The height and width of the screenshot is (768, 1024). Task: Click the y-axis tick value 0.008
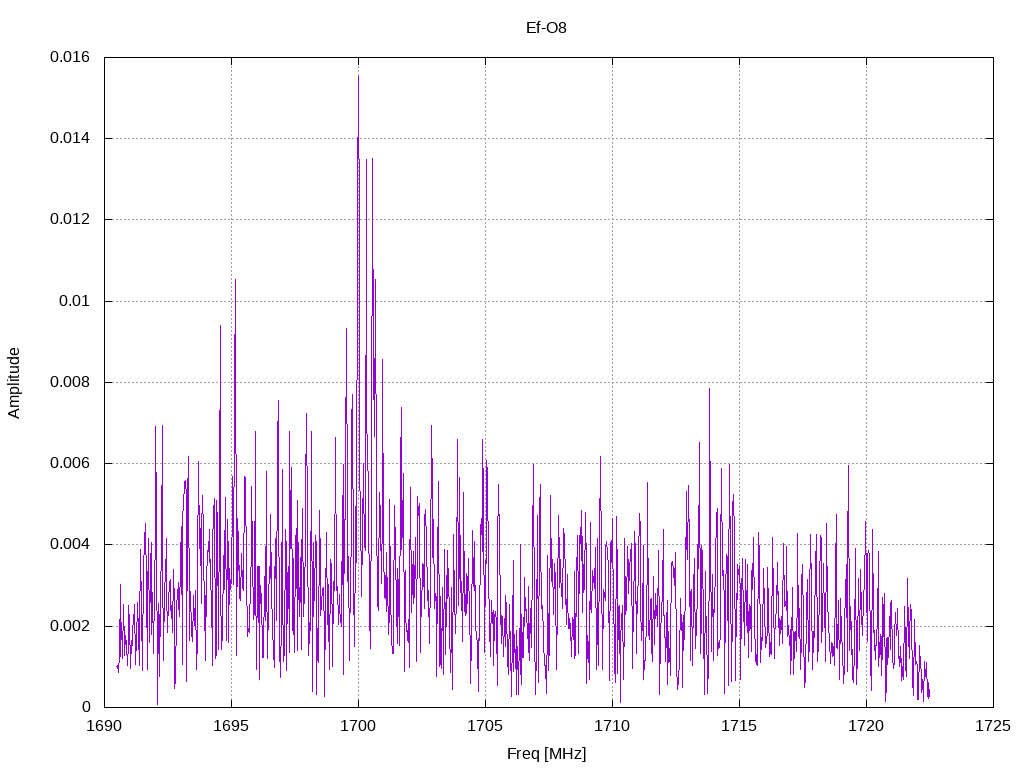tap(70, 382)
